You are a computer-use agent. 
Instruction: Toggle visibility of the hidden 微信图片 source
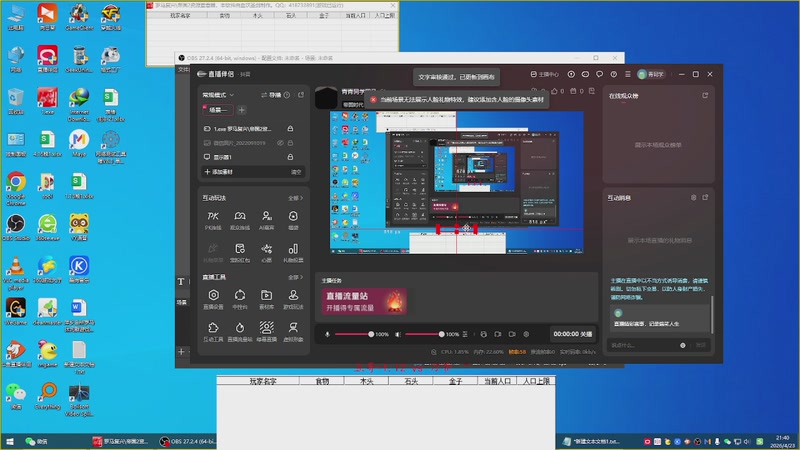(x=280, y=143)
